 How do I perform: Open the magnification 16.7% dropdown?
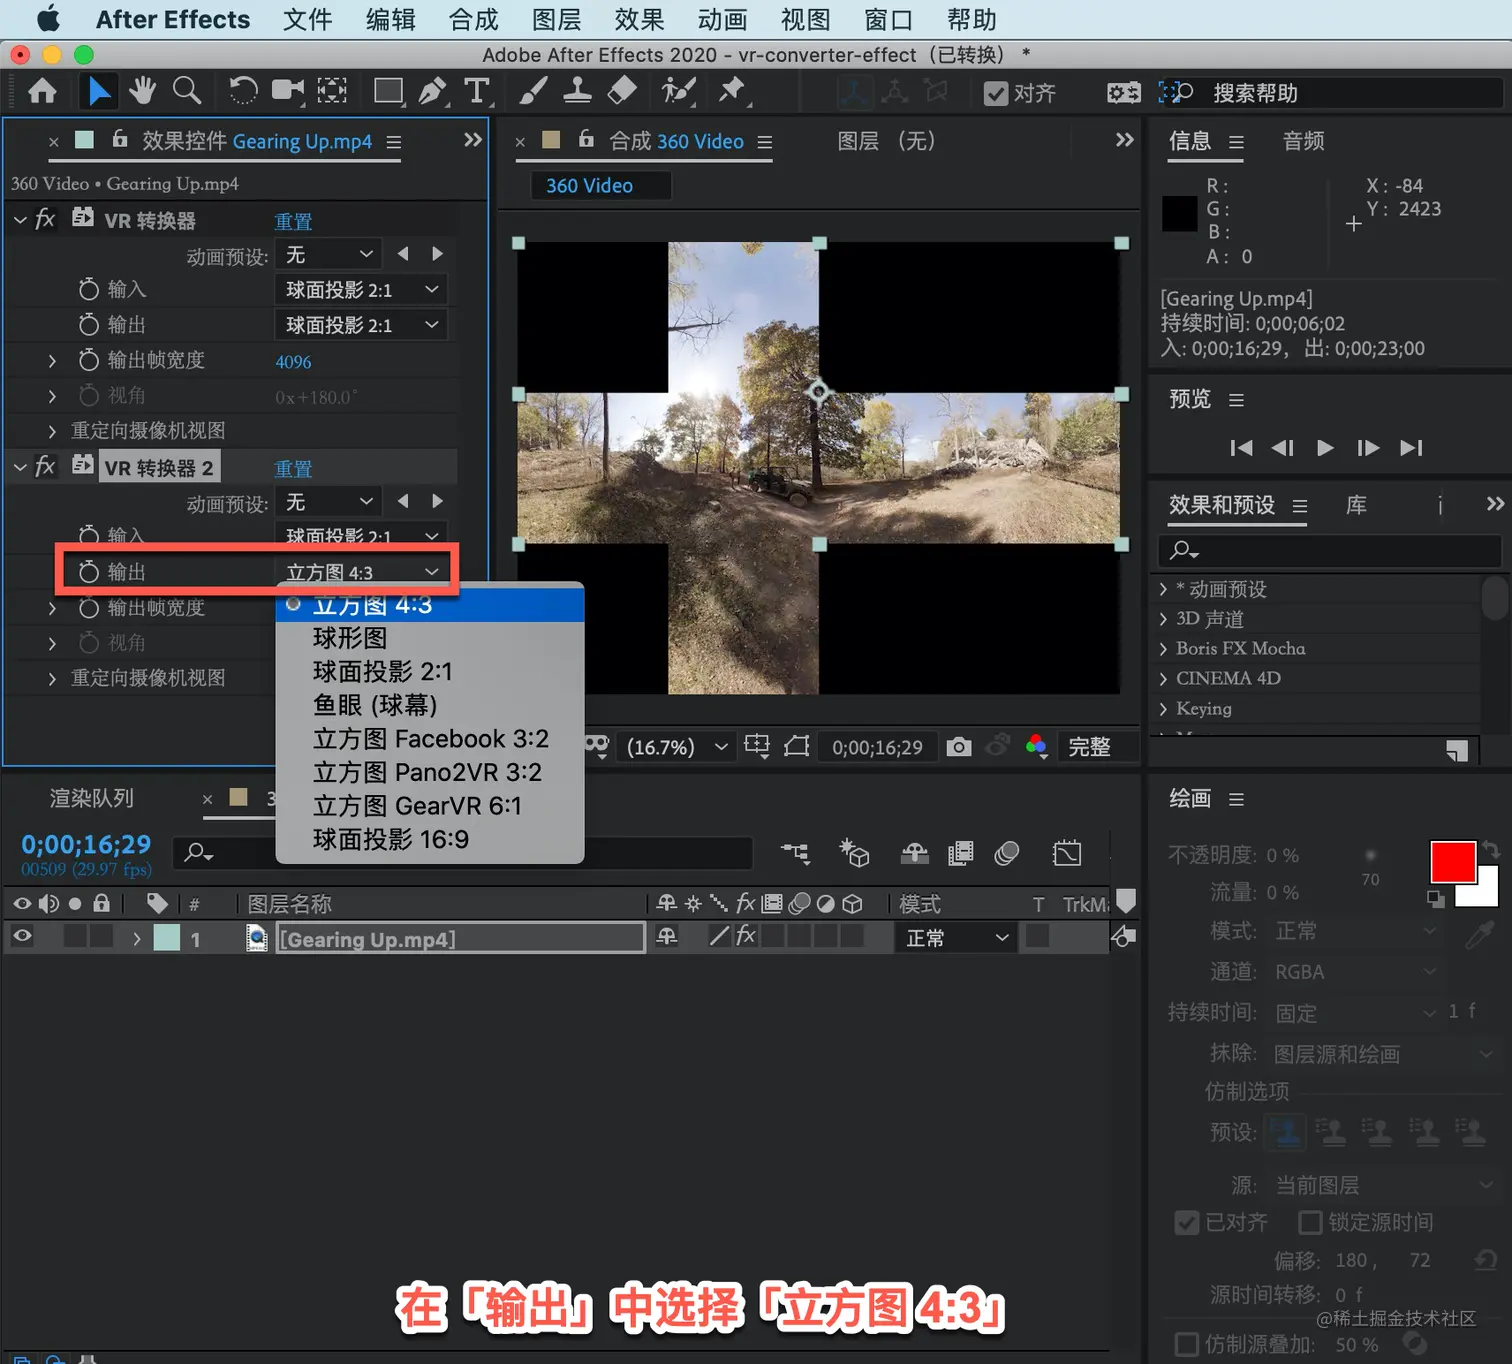coord(677,747)
